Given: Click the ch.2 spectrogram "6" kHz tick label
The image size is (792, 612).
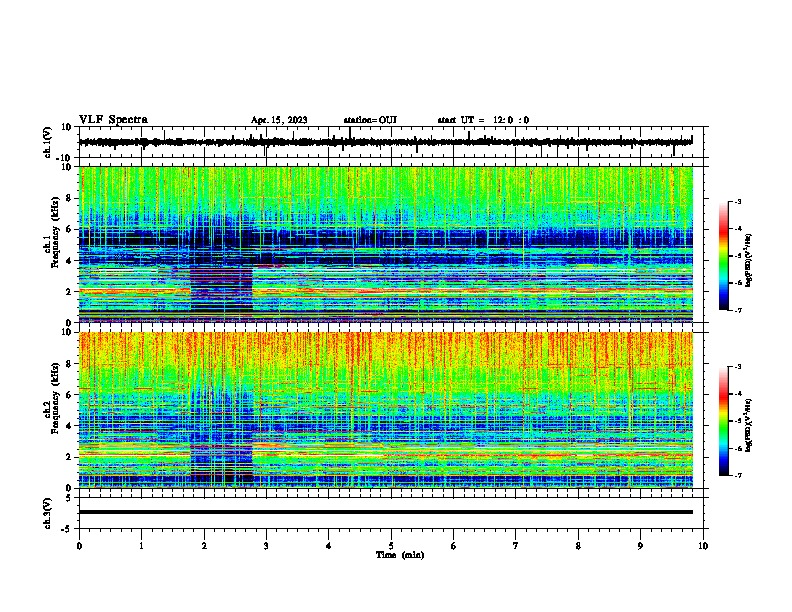Looking at the screenshot, I should point(70,395).
